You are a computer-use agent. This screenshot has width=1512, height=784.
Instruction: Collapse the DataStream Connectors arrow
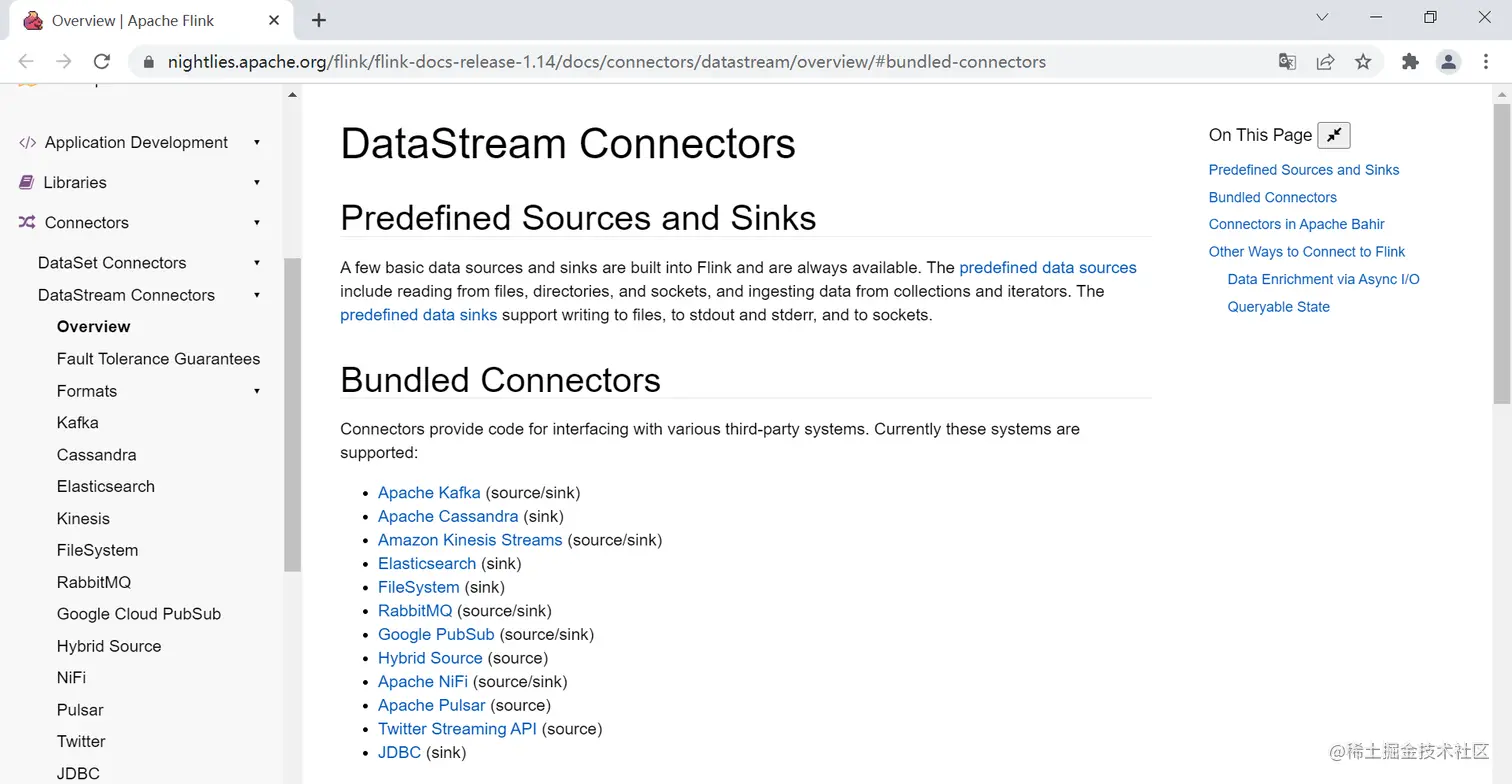click(257, 295)
